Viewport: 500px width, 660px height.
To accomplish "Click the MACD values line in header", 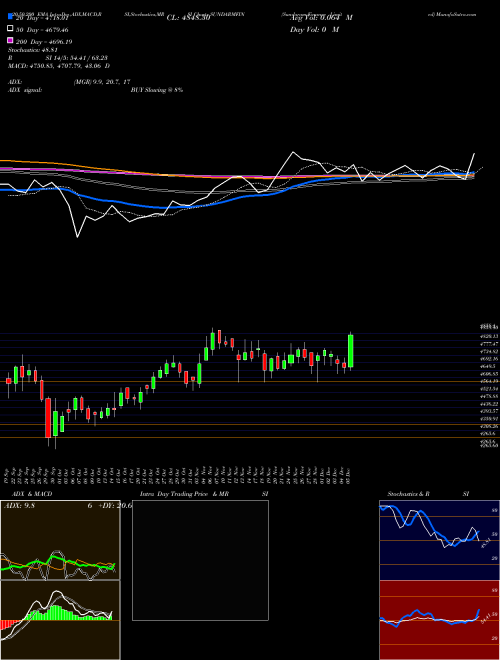I will 59,66.
